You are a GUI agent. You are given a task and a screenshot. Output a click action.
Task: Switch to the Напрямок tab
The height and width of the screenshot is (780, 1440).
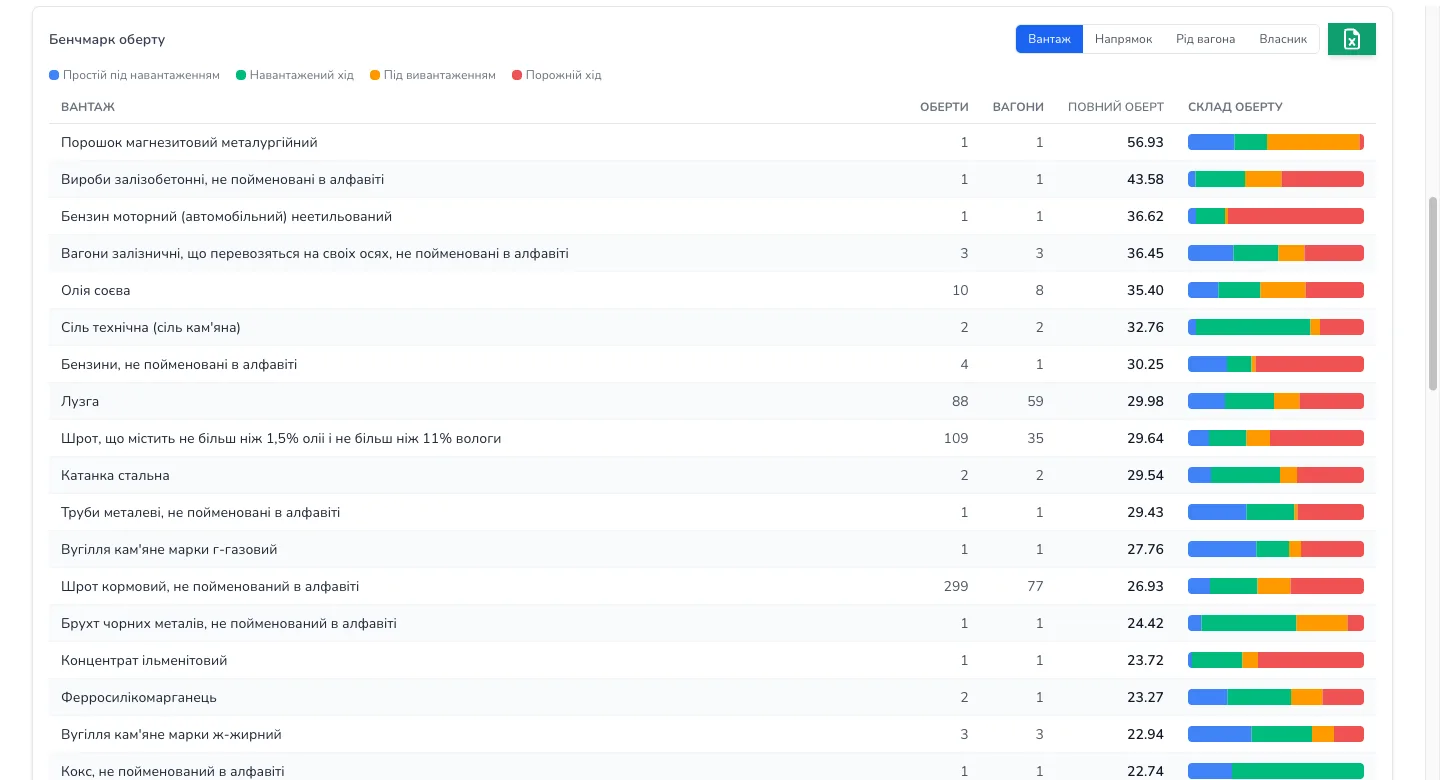tap(1123, 39)
